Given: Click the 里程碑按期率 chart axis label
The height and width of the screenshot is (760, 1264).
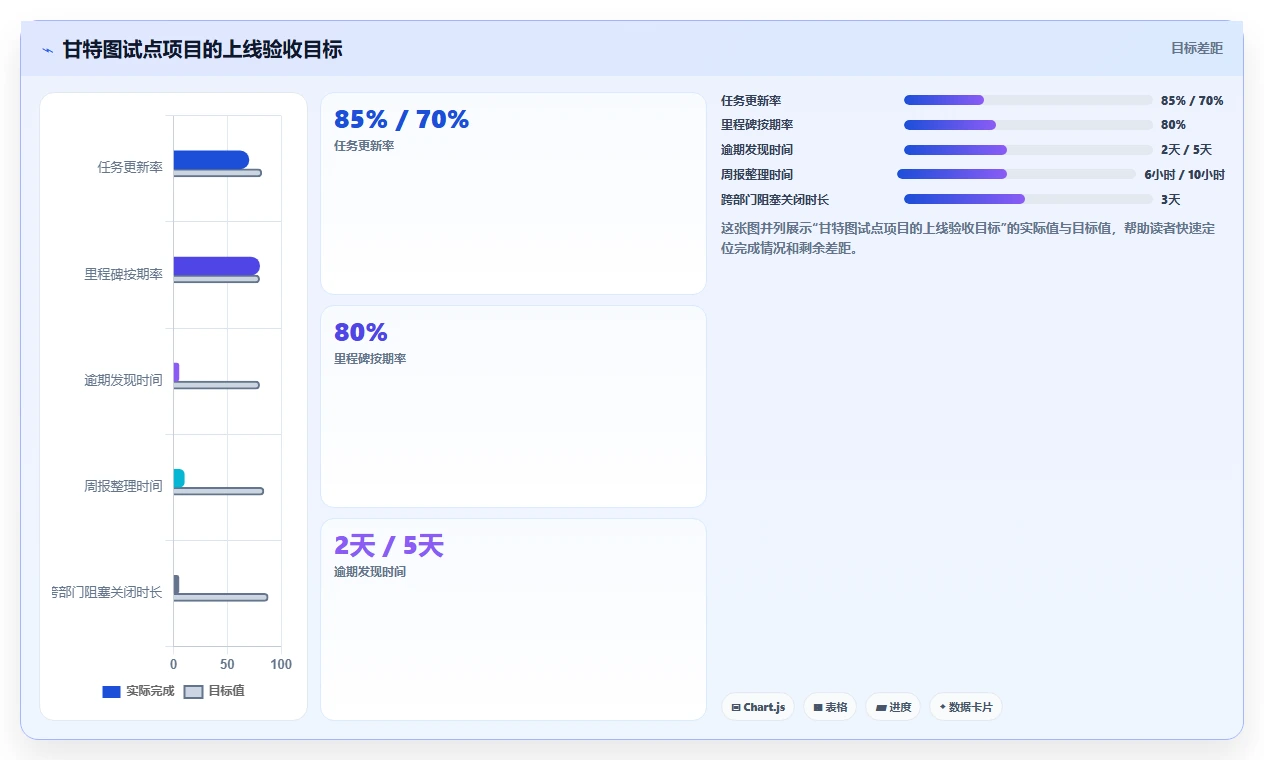Looking at the screenshot, I should (x=124, y=274).
